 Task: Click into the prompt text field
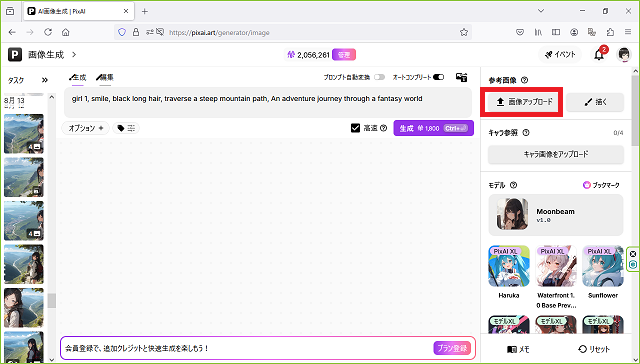pyautogui.click(x=268, y=102)
